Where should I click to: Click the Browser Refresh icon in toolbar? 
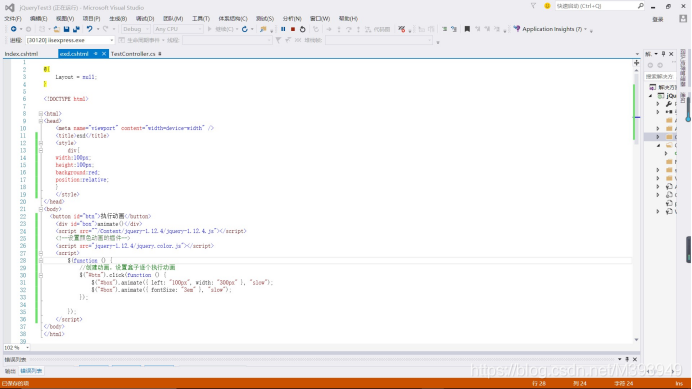[x=244, y=29]
